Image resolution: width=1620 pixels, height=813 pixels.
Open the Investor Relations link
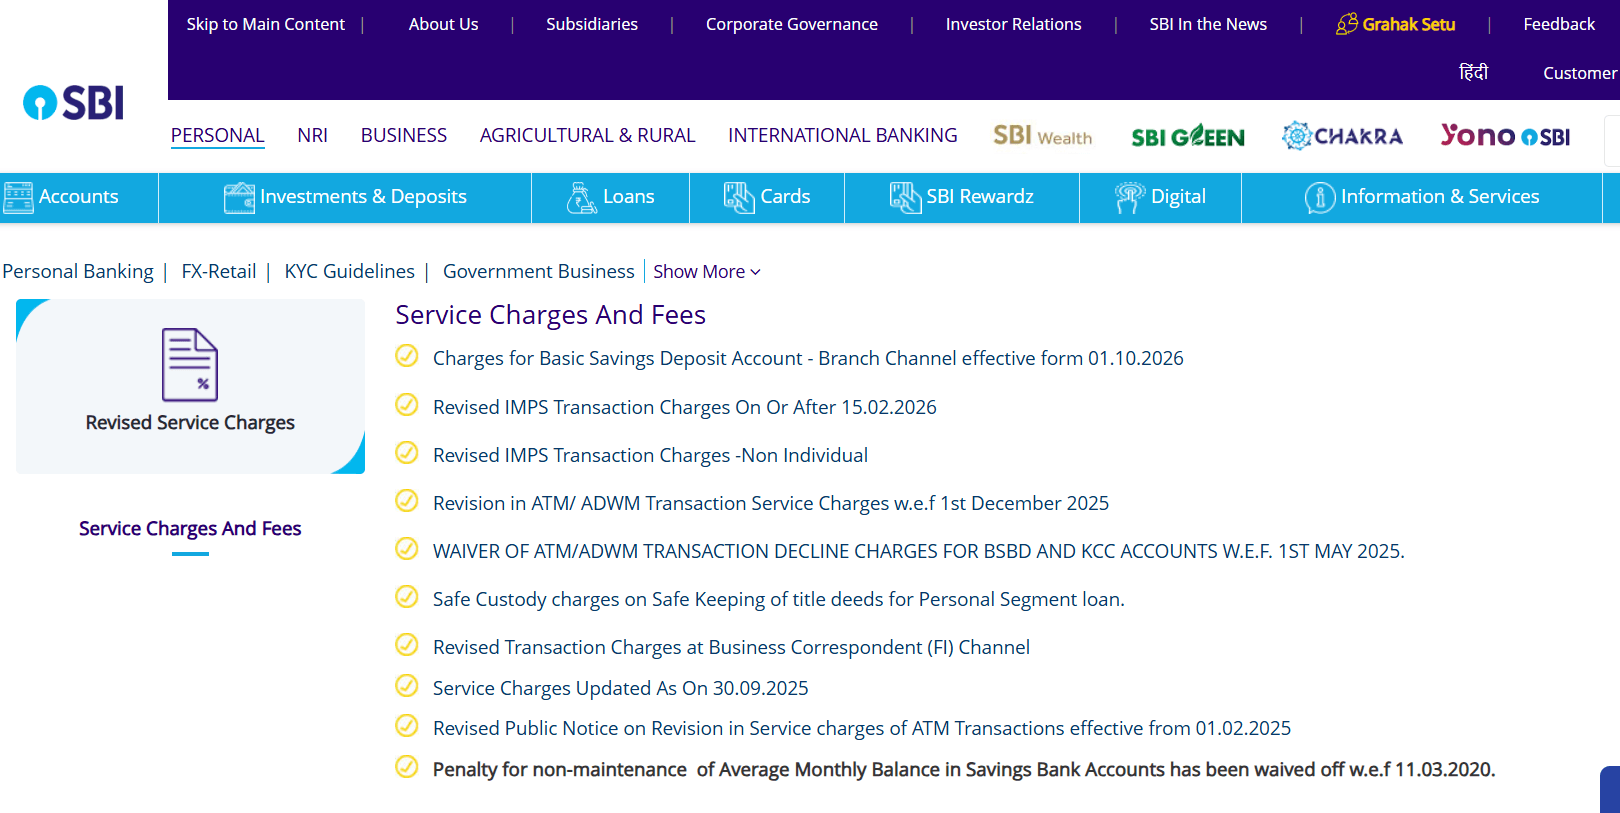click(x=1014, y=24)
